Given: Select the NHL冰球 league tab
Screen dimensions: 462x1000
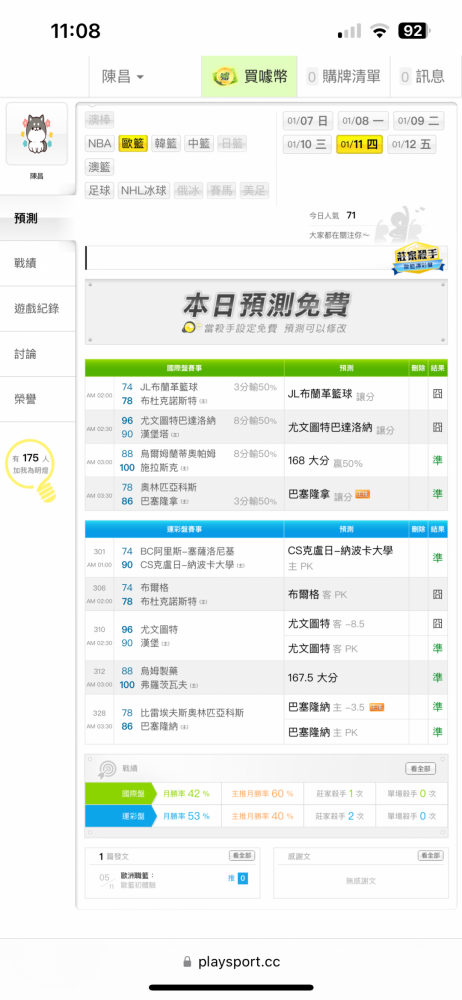Looking at the screenshot, I should (x=144, y=190).
